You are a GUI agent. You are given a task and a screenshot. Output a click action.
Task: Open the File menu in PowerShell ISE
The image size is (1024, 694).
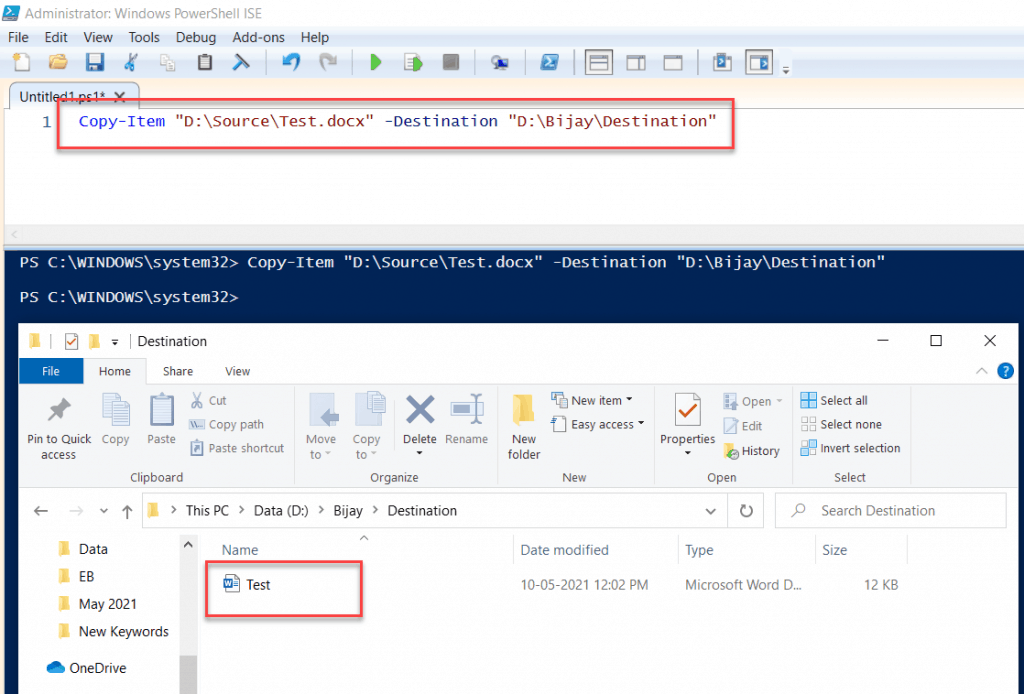[x=18, y=37]
